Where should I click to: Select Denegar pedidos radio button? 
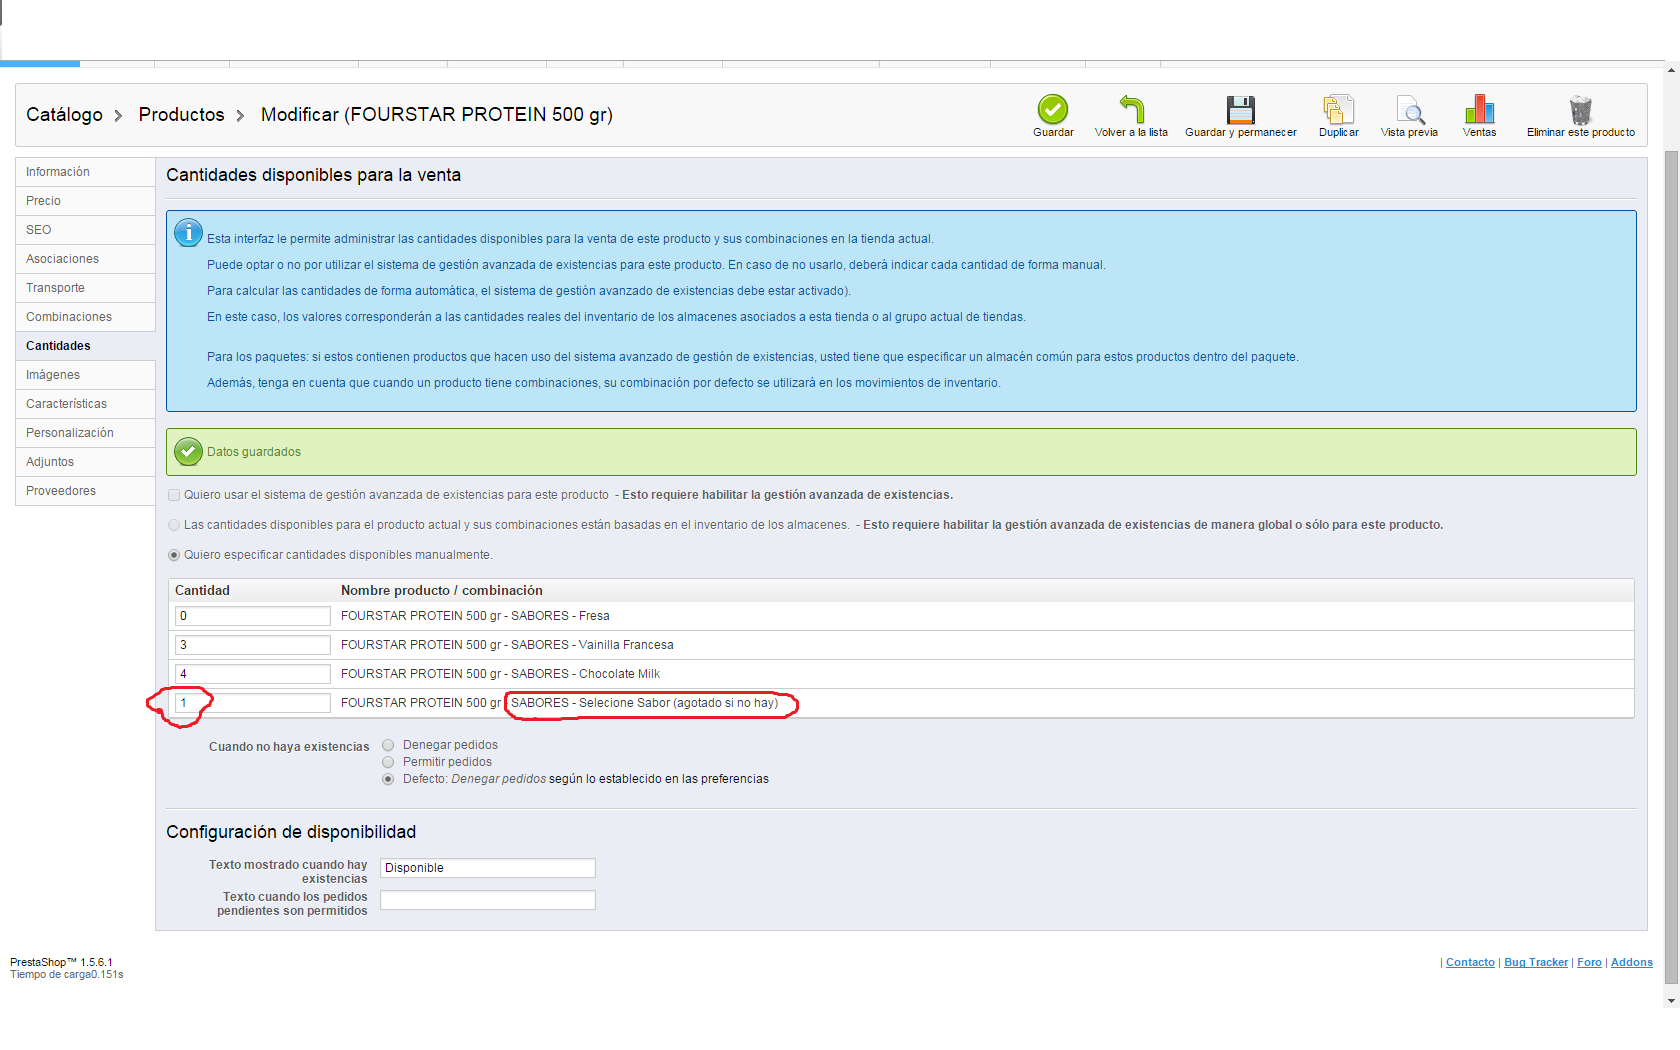tap(388, 745)
